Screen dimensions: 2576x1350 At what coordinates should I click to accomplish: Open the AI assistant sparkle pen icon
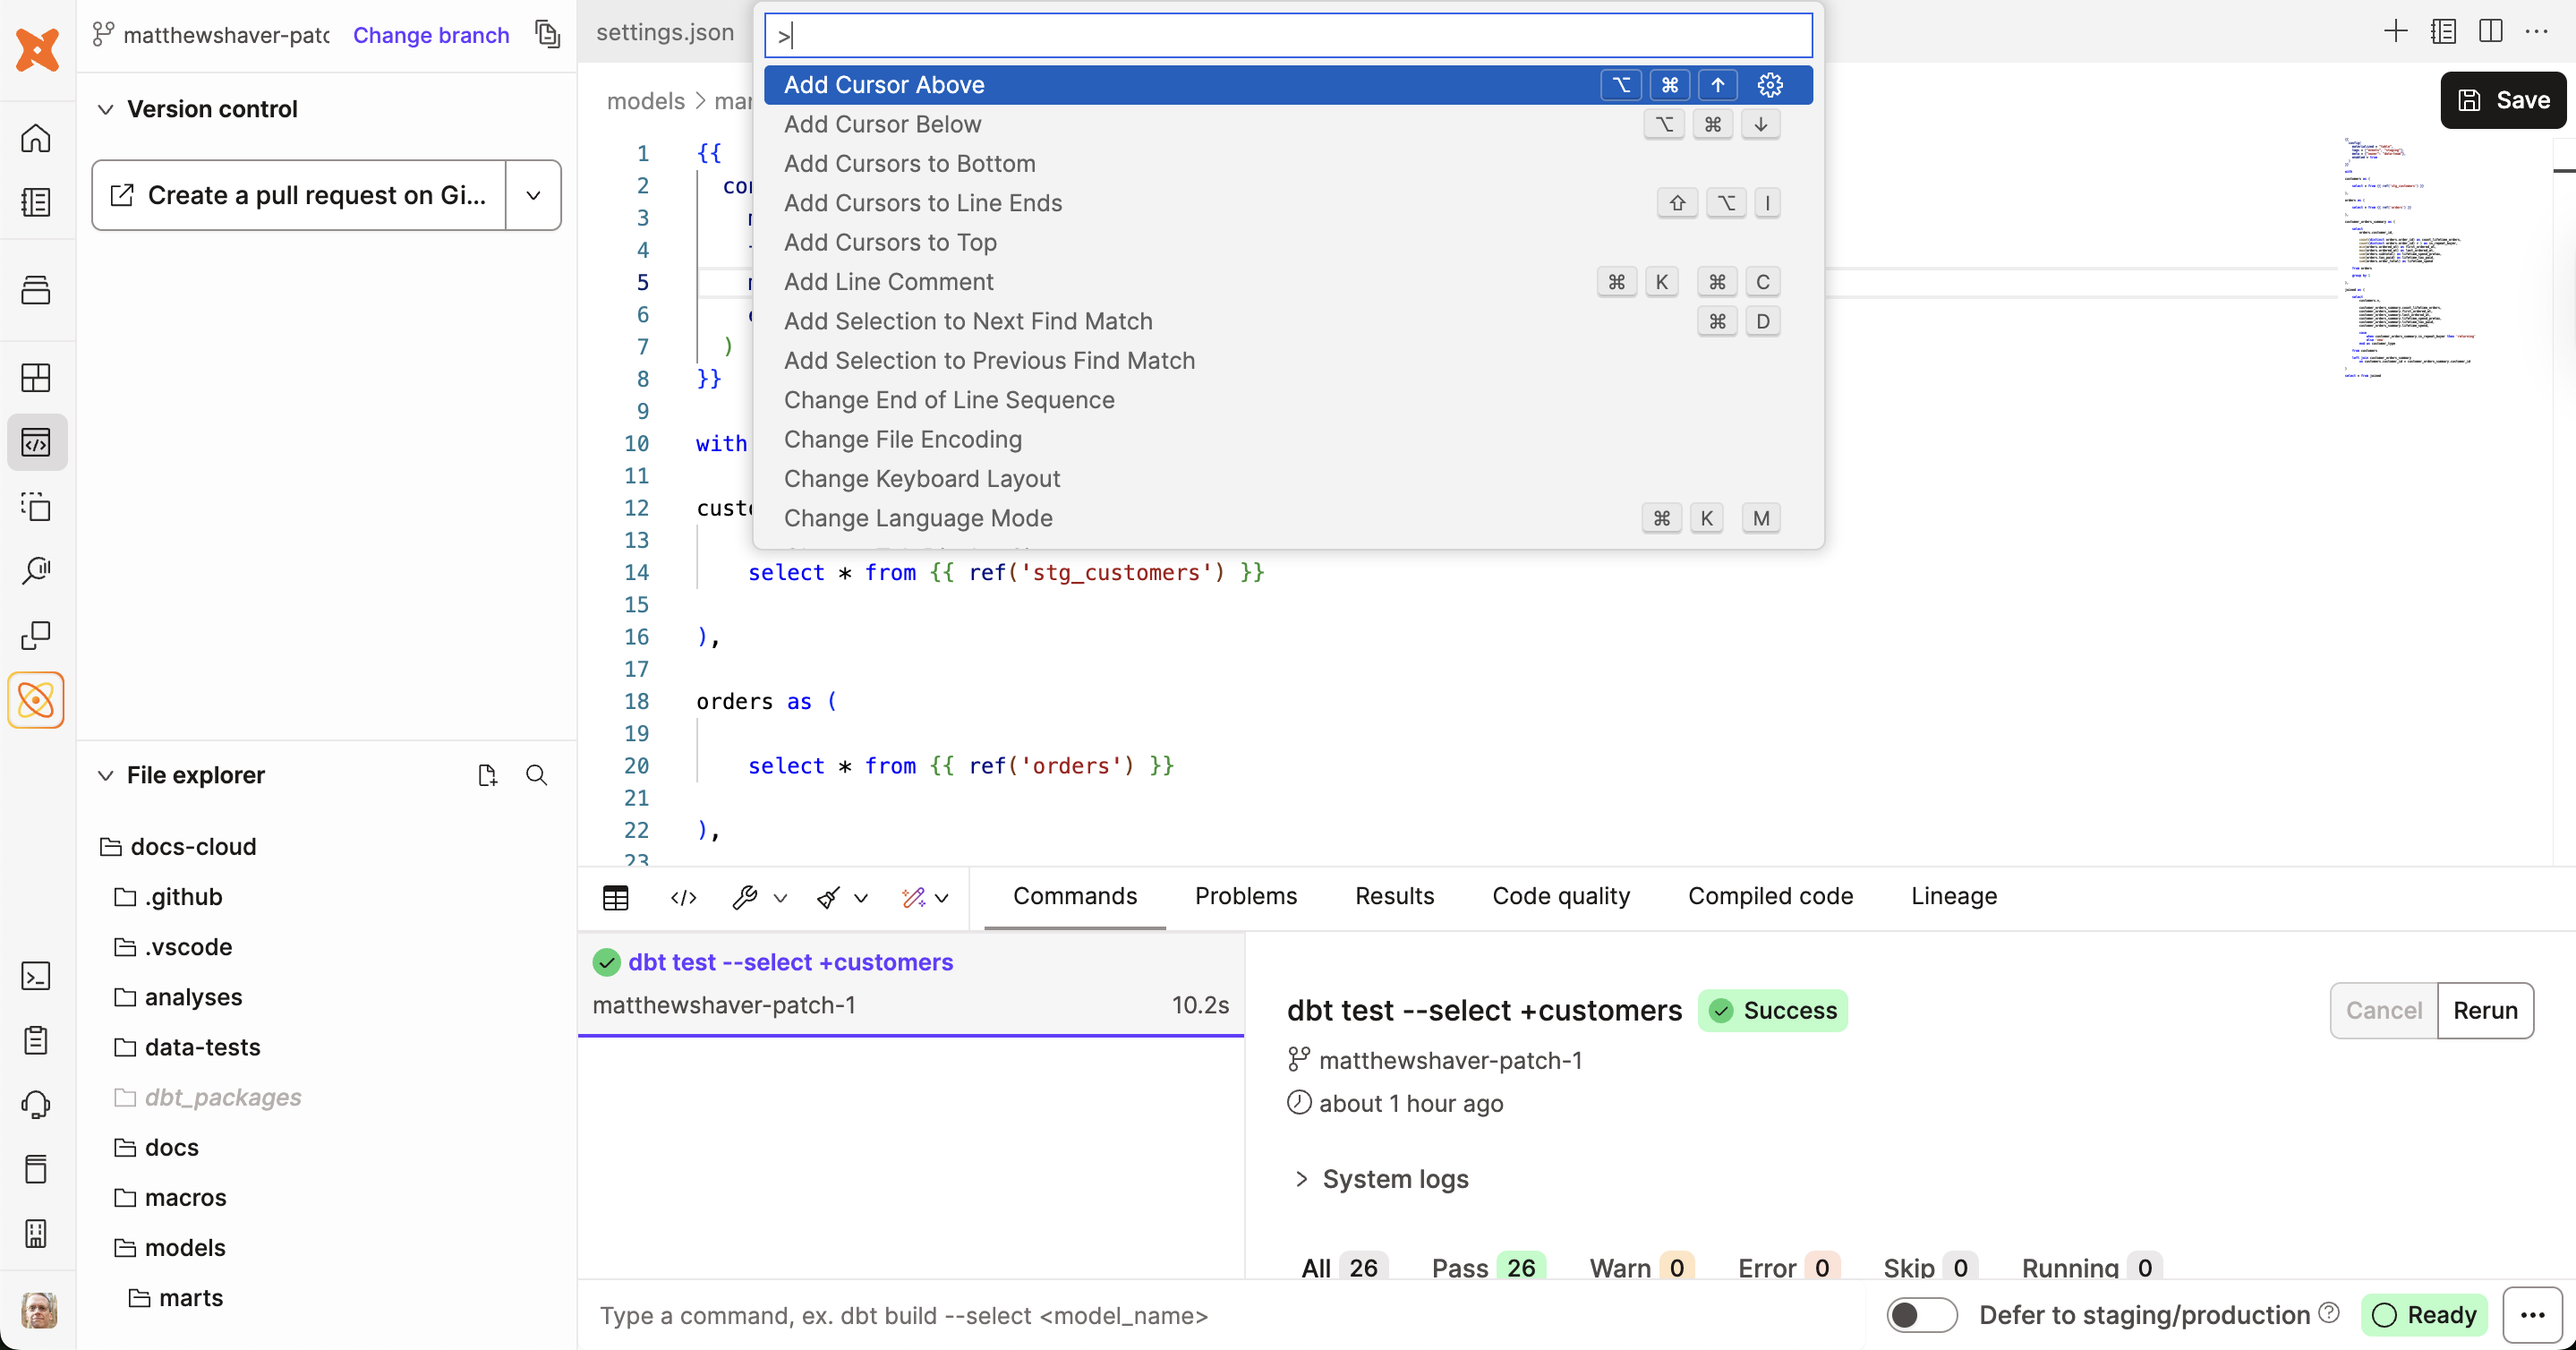(x=915, y=898)
